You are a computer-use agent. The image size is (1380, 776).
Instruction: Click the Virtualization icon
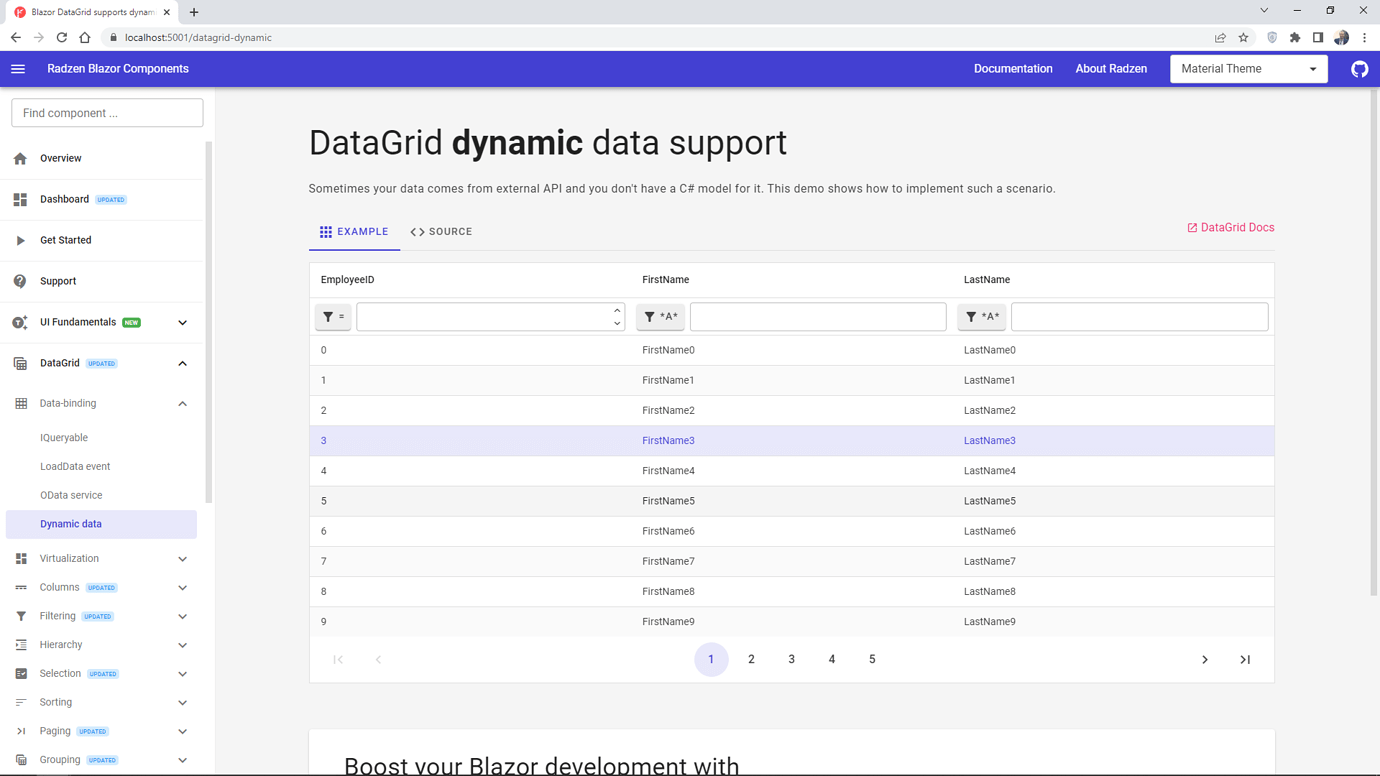[21, 559]
